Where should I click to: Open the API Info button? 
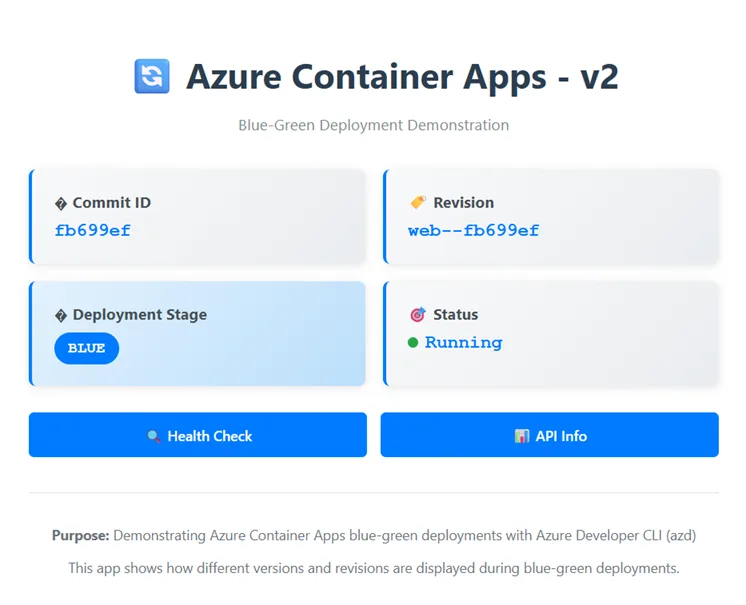[549, 435]
